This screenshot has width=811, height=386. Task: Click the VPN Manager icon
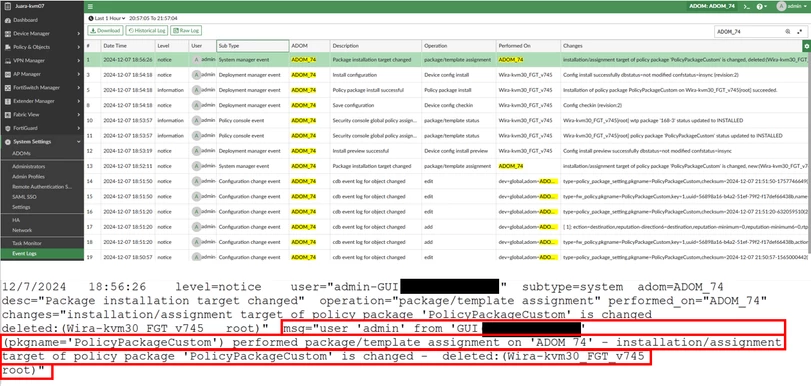(x=7, y=60)
